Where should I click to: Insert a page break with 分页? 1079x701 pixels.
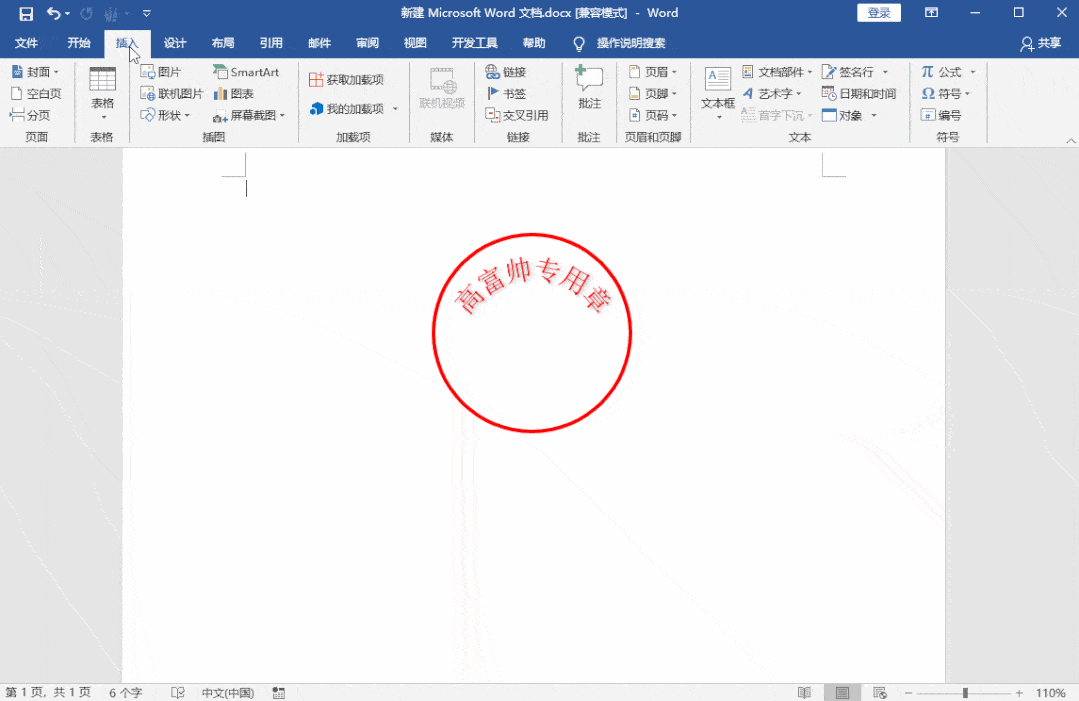click(30, 115)
